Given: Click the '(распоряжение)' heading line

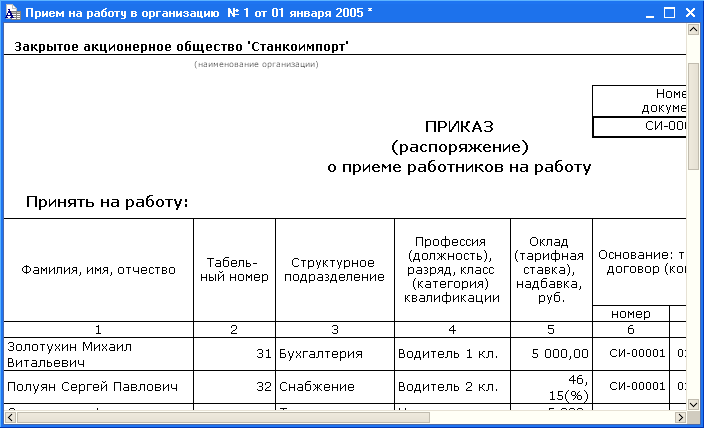Looking at the screenshot, I should tap(460, 147).
